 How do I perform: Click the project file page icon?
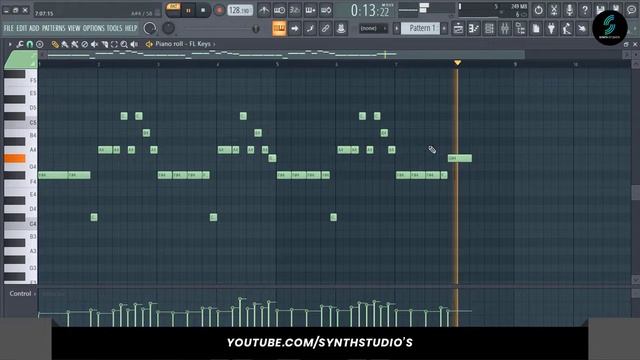[x=536, y=29]
